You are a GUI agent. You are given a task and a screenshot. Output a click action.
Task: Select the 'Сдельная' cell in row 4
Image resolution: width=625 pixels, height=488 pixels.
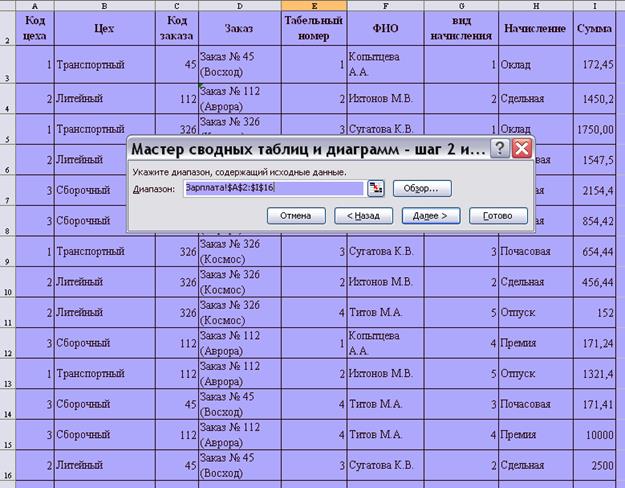(536, 99)
